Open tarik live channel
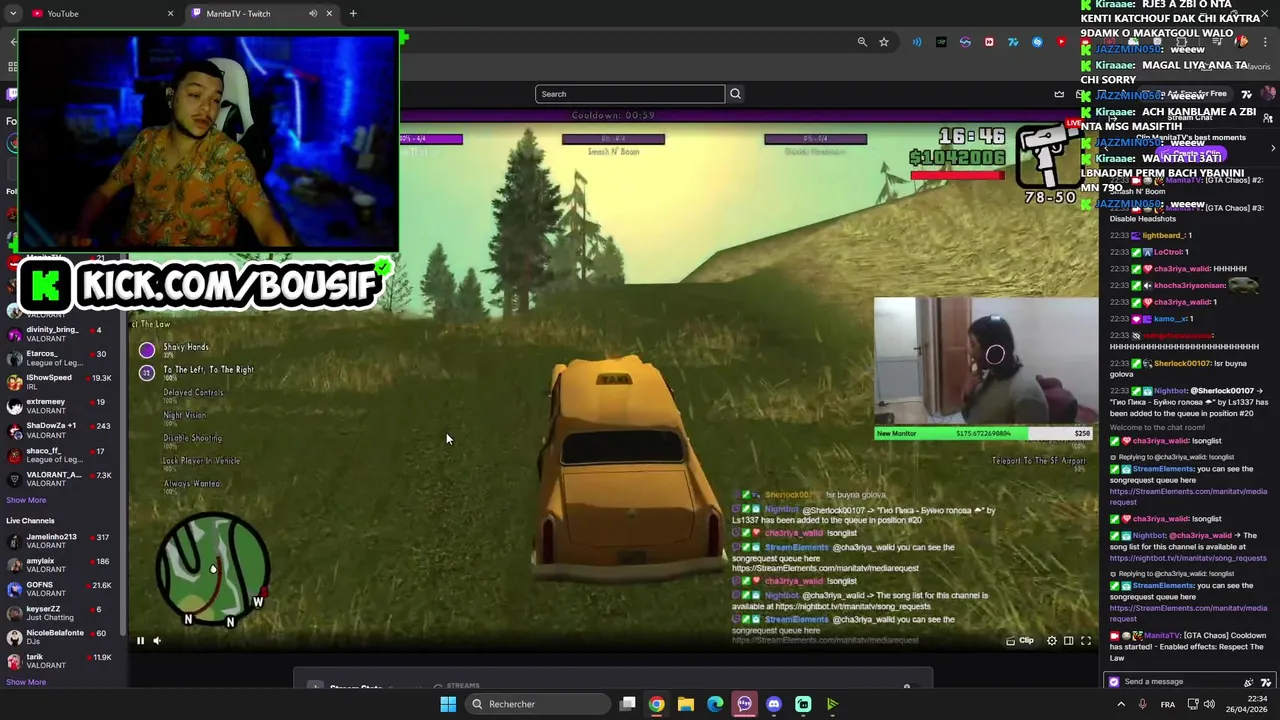 (x=60, y=661)
